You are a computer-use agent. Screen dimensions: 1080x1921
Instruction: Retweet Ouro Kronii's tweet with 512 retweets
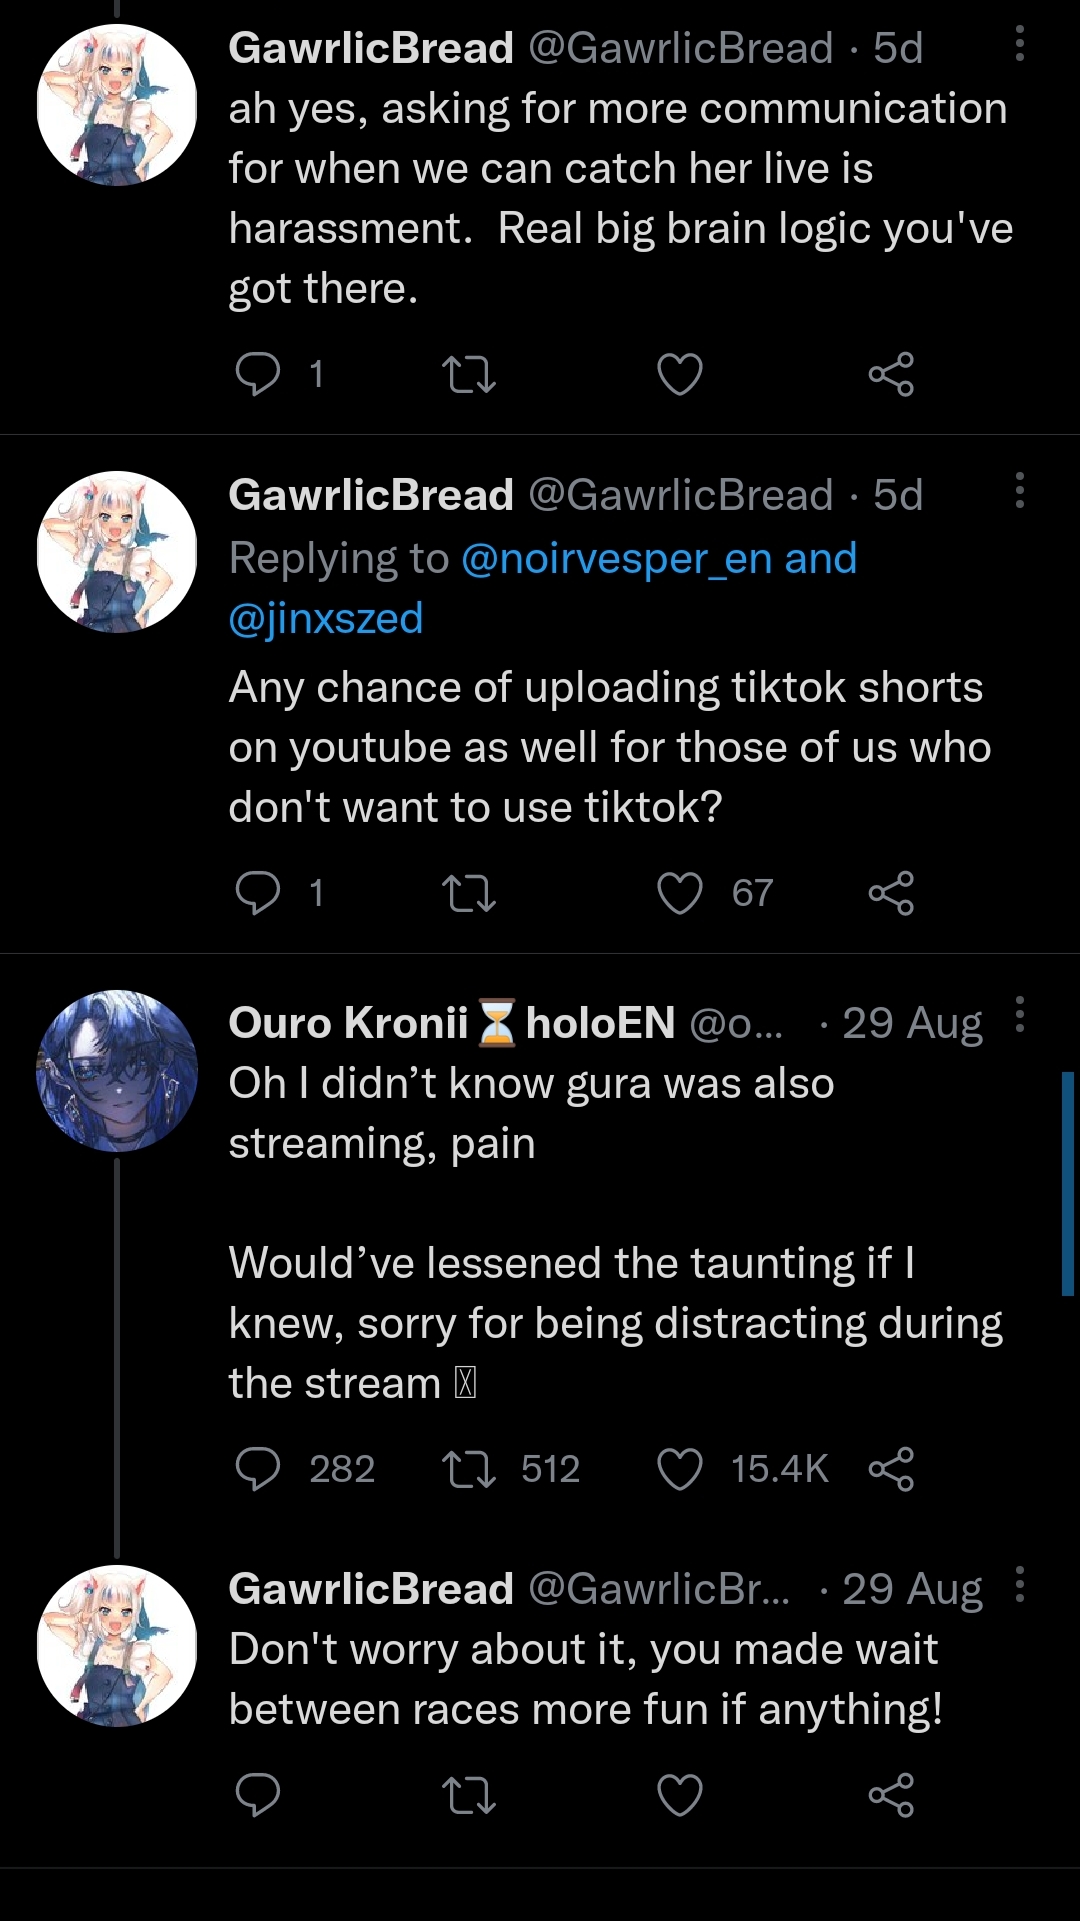pos(469,1469)
